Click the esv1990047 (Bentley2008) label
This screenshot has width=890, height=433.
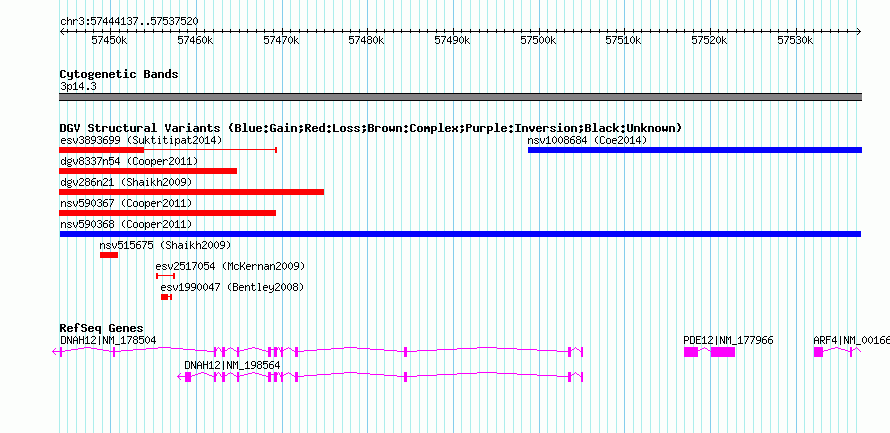pos(232,287)
